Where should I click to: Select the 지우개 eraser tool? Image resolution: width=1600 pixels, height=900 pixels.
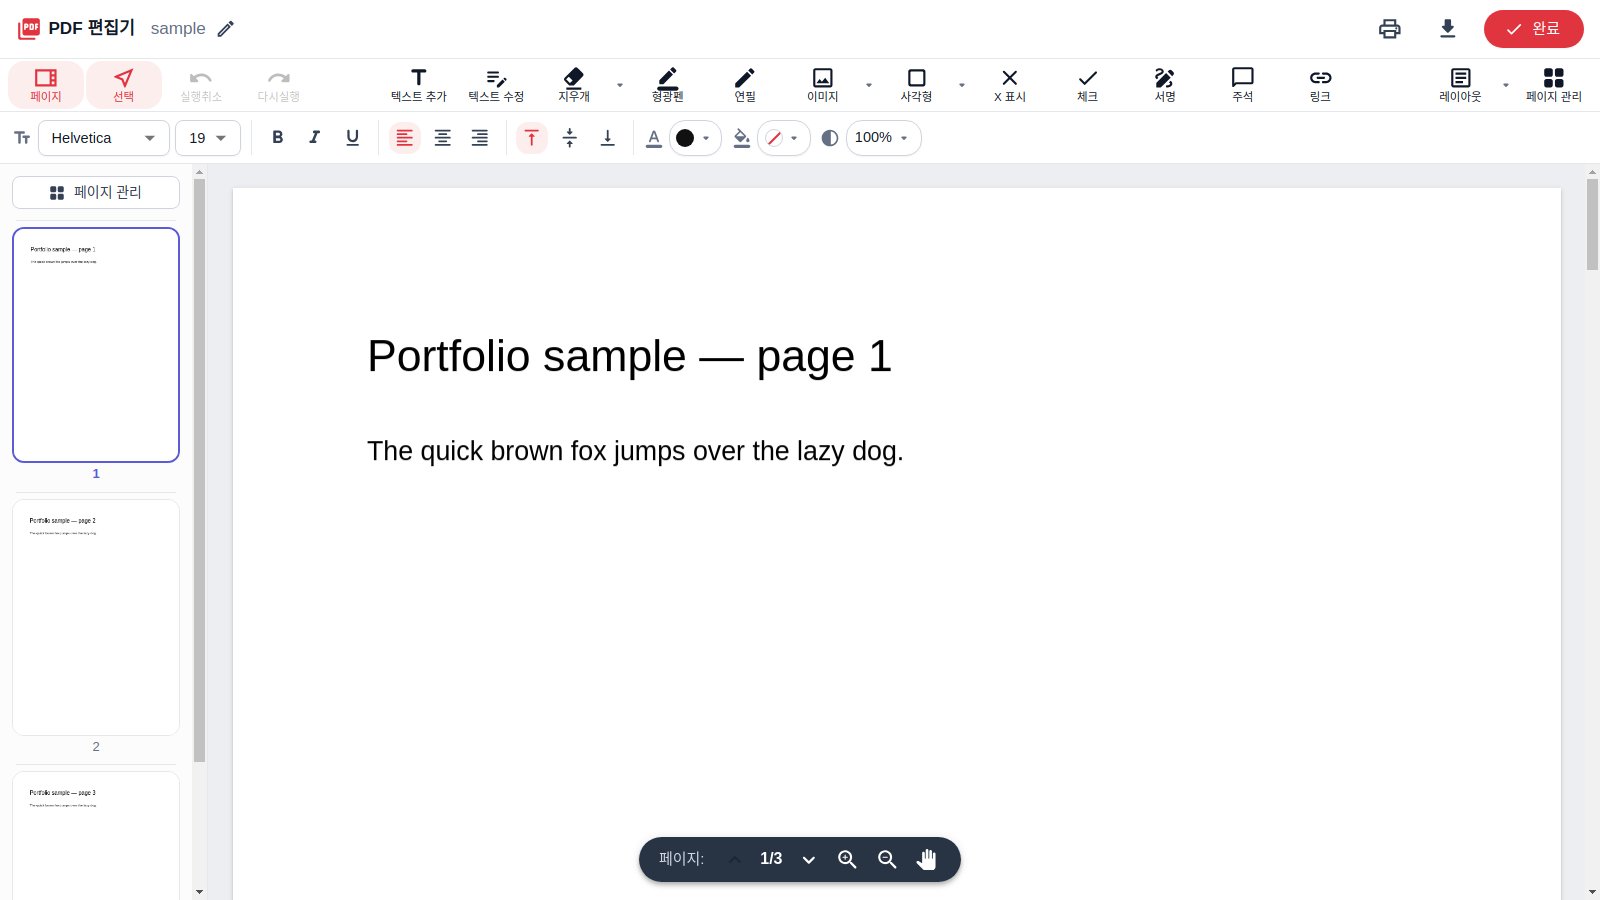pyautogui.click(x=574, y=85)
